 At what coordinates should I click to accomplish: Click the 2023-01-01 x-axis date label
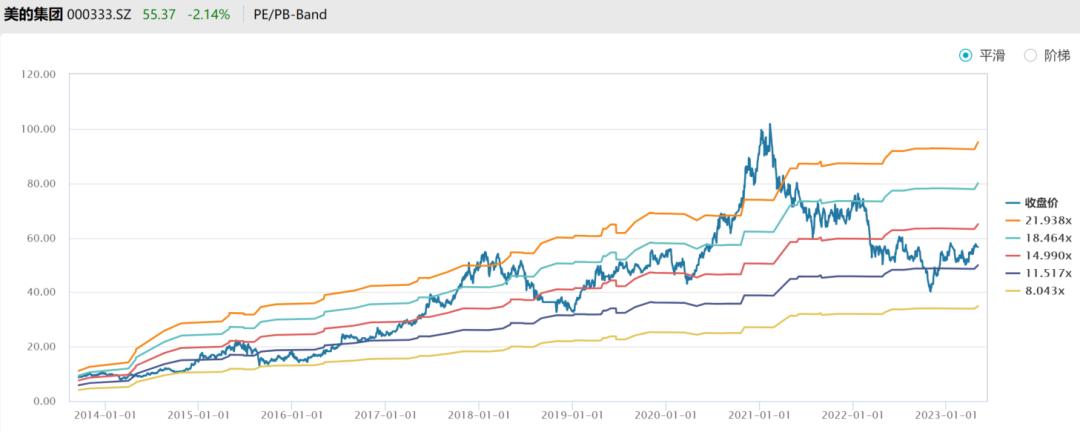pyautogui.click(x=948, y=414)
